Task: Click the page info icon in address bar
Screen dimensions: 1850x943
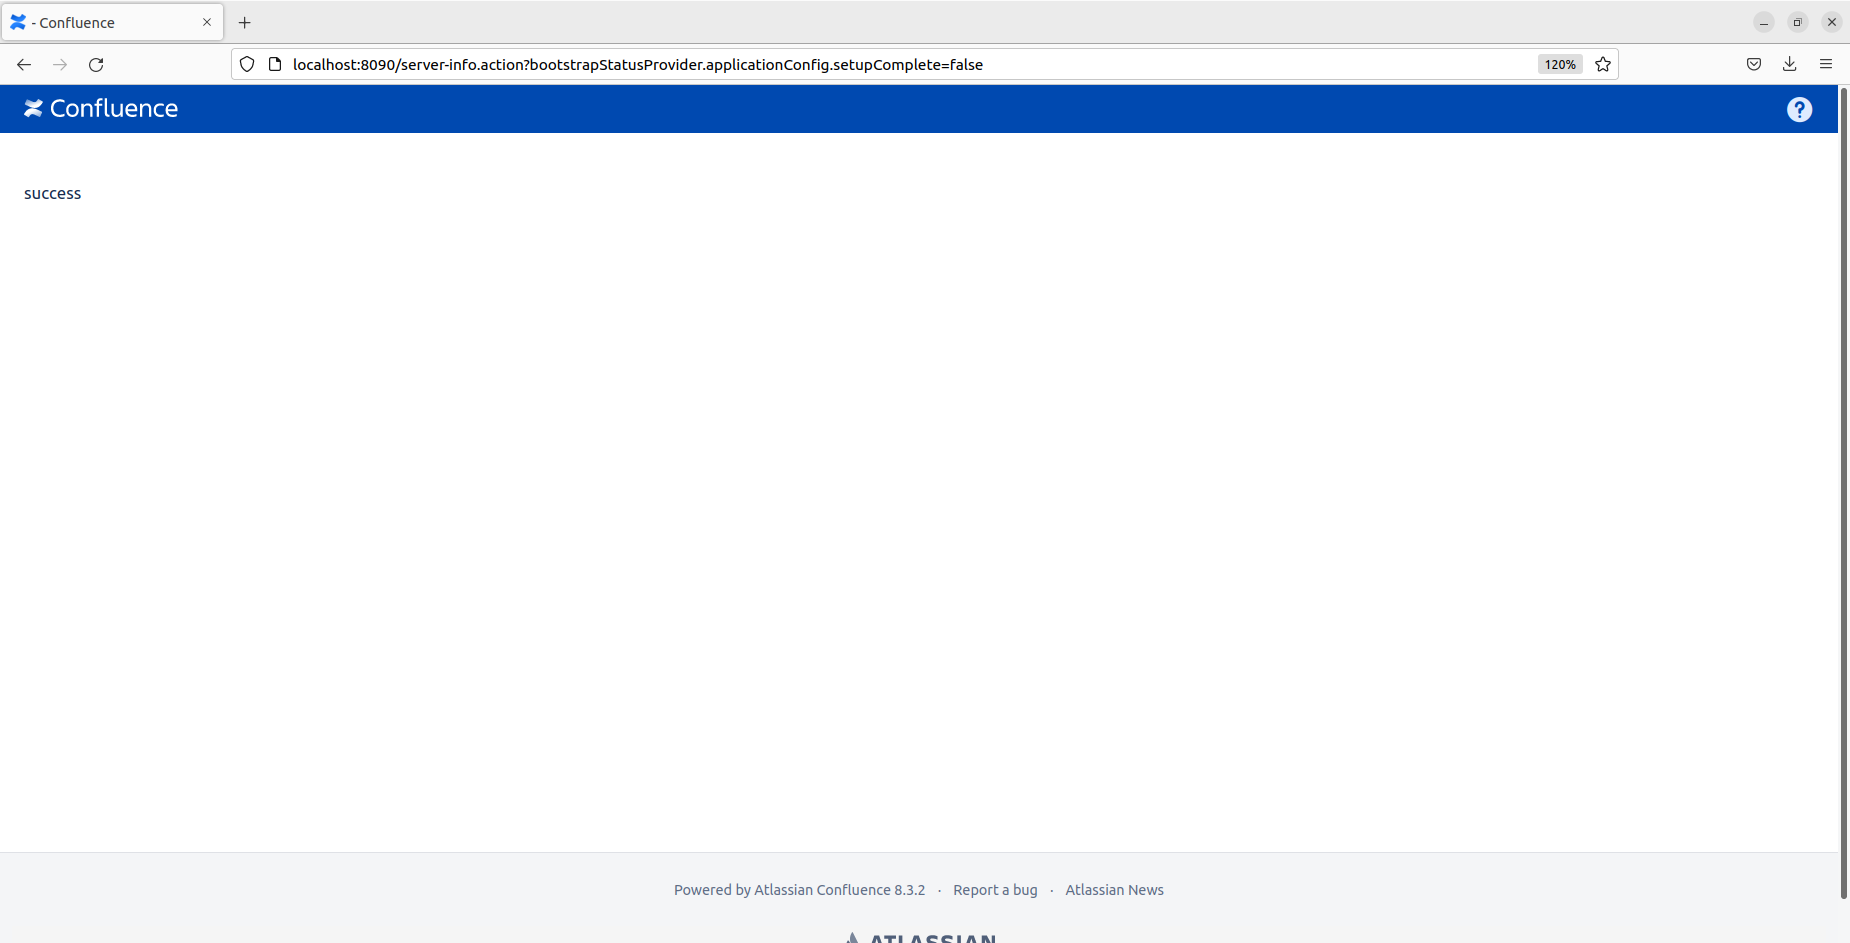Action: [274, 64]
